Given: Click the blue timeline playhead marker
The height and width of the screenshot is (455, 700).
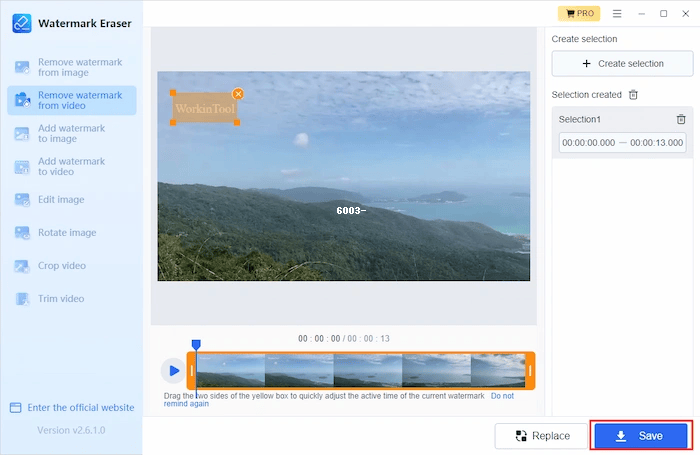Looking at the screenshot, I should point(196,344).
